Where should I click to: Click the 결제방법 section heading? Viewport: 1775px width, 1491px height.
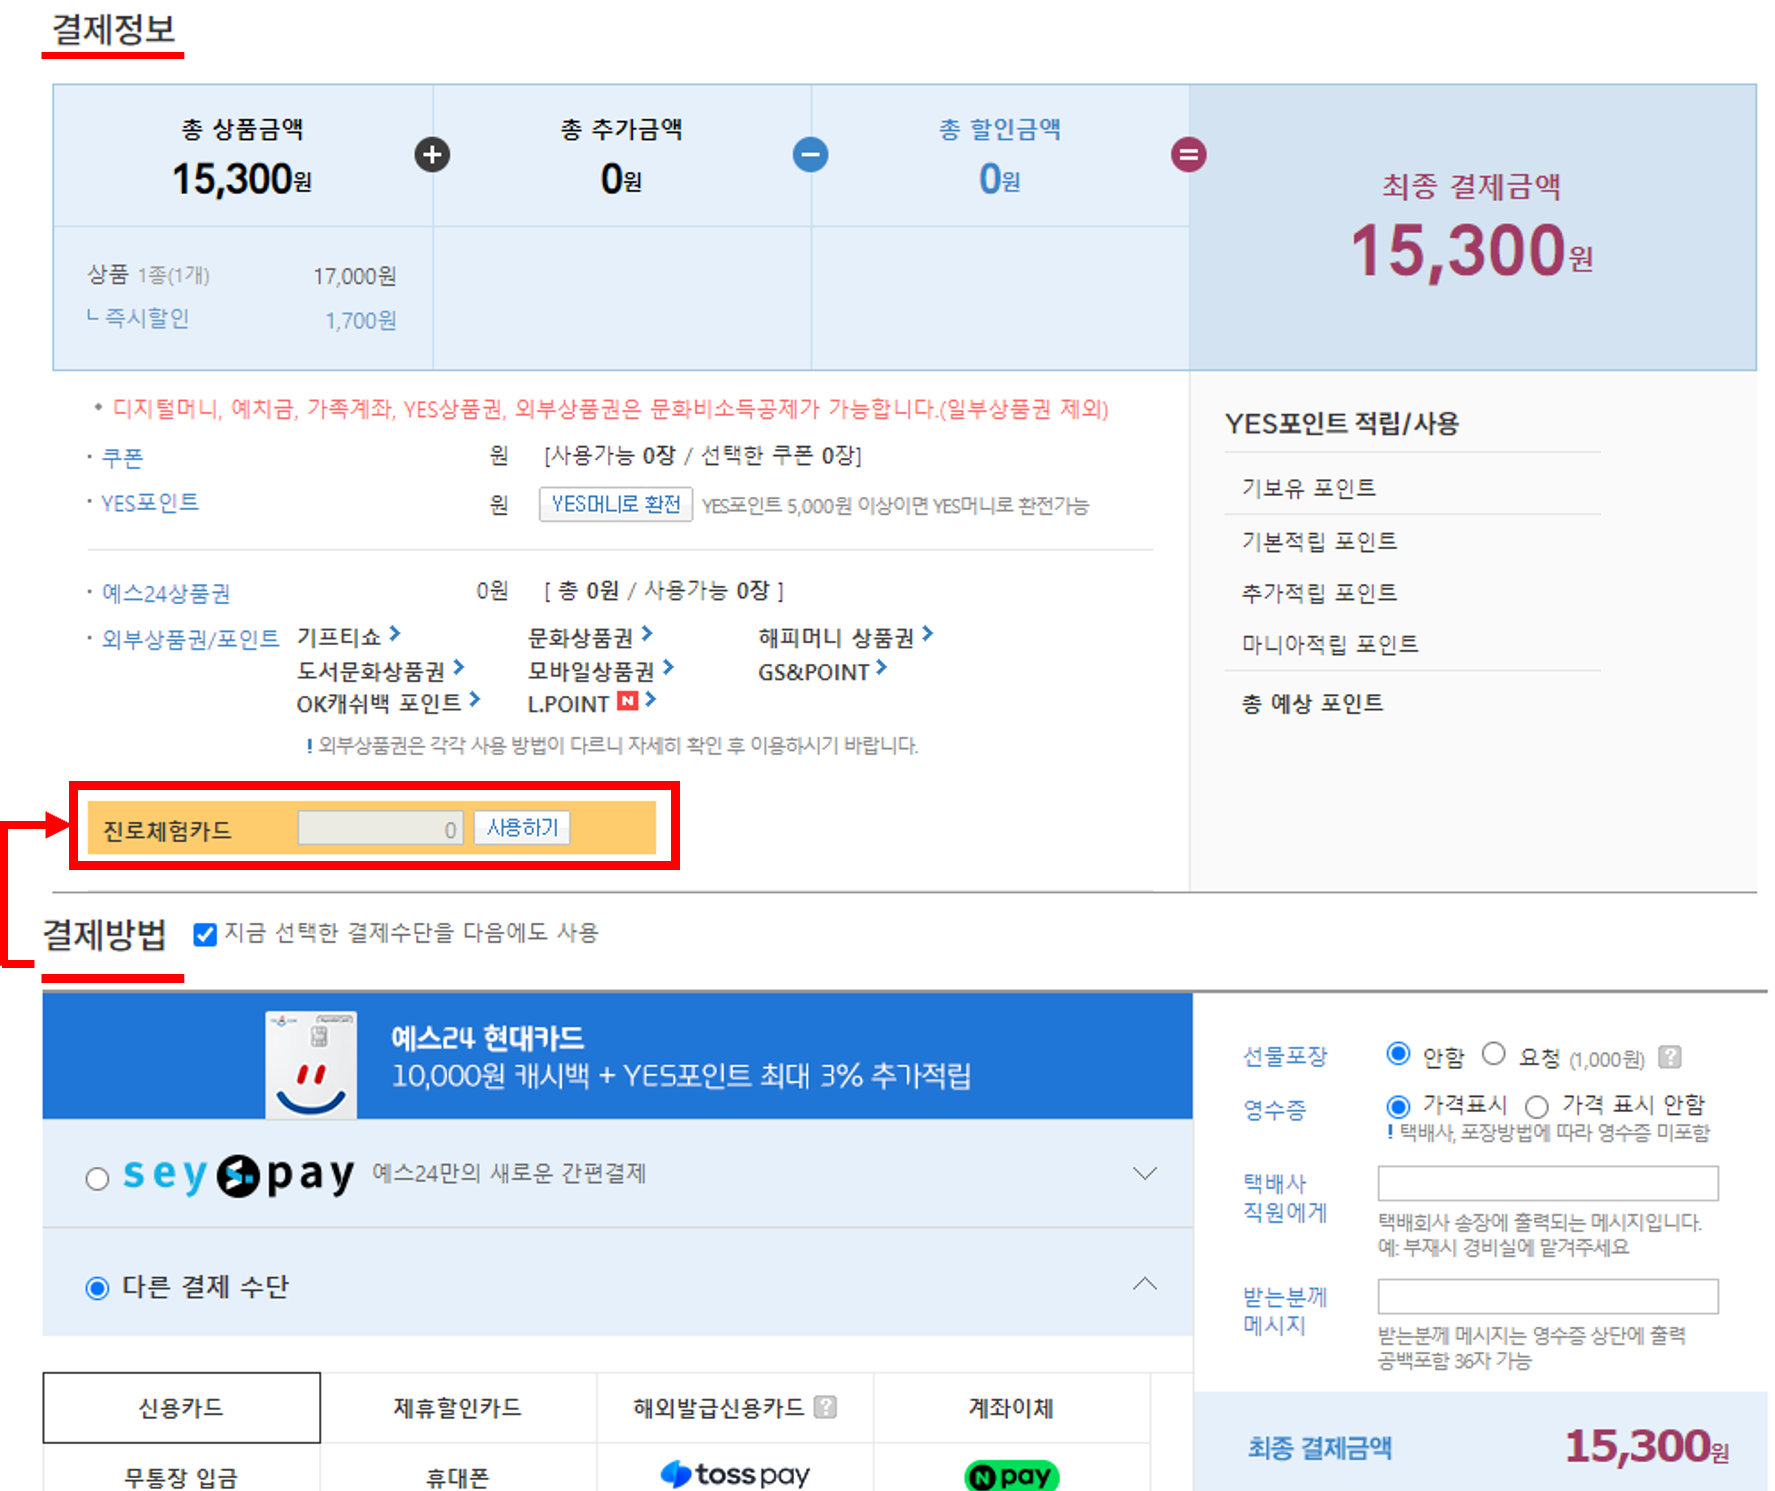pyautogui.click(x=104, y=935)
